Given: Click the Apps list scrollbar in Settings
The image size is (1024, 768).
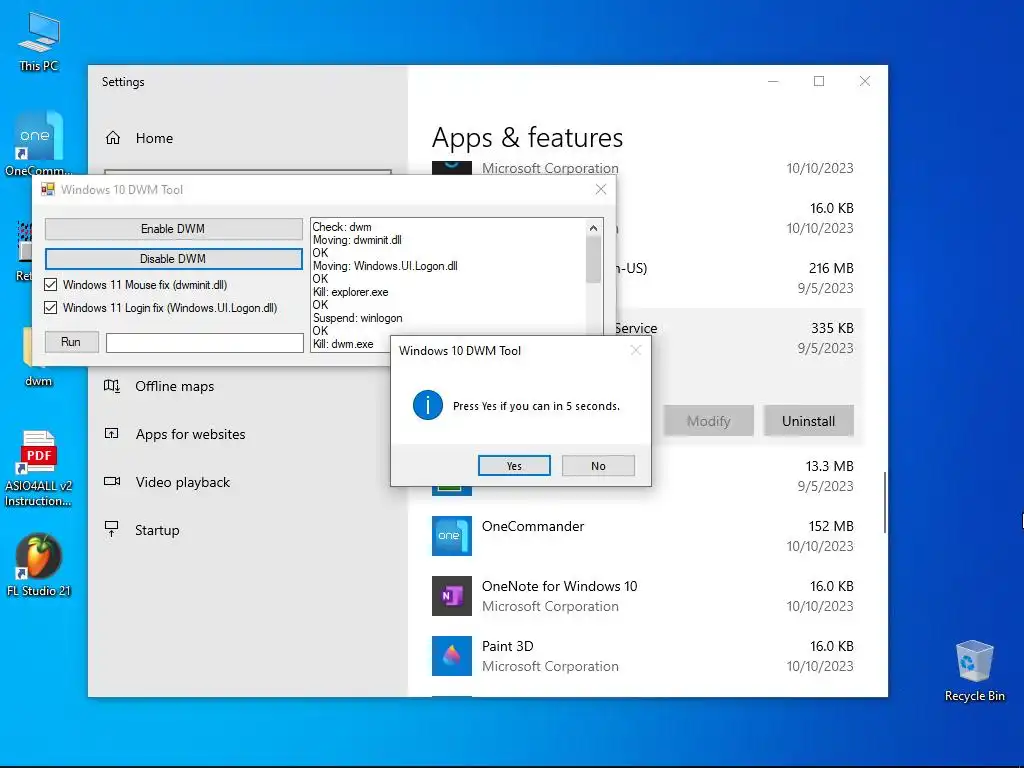Looking at the screenshot, I should (885, 502).
